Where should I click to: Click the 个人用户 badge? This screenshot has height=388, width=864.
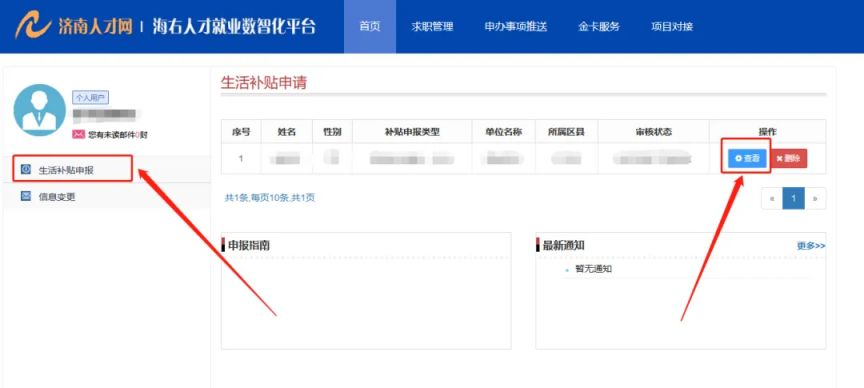point(90,98)
